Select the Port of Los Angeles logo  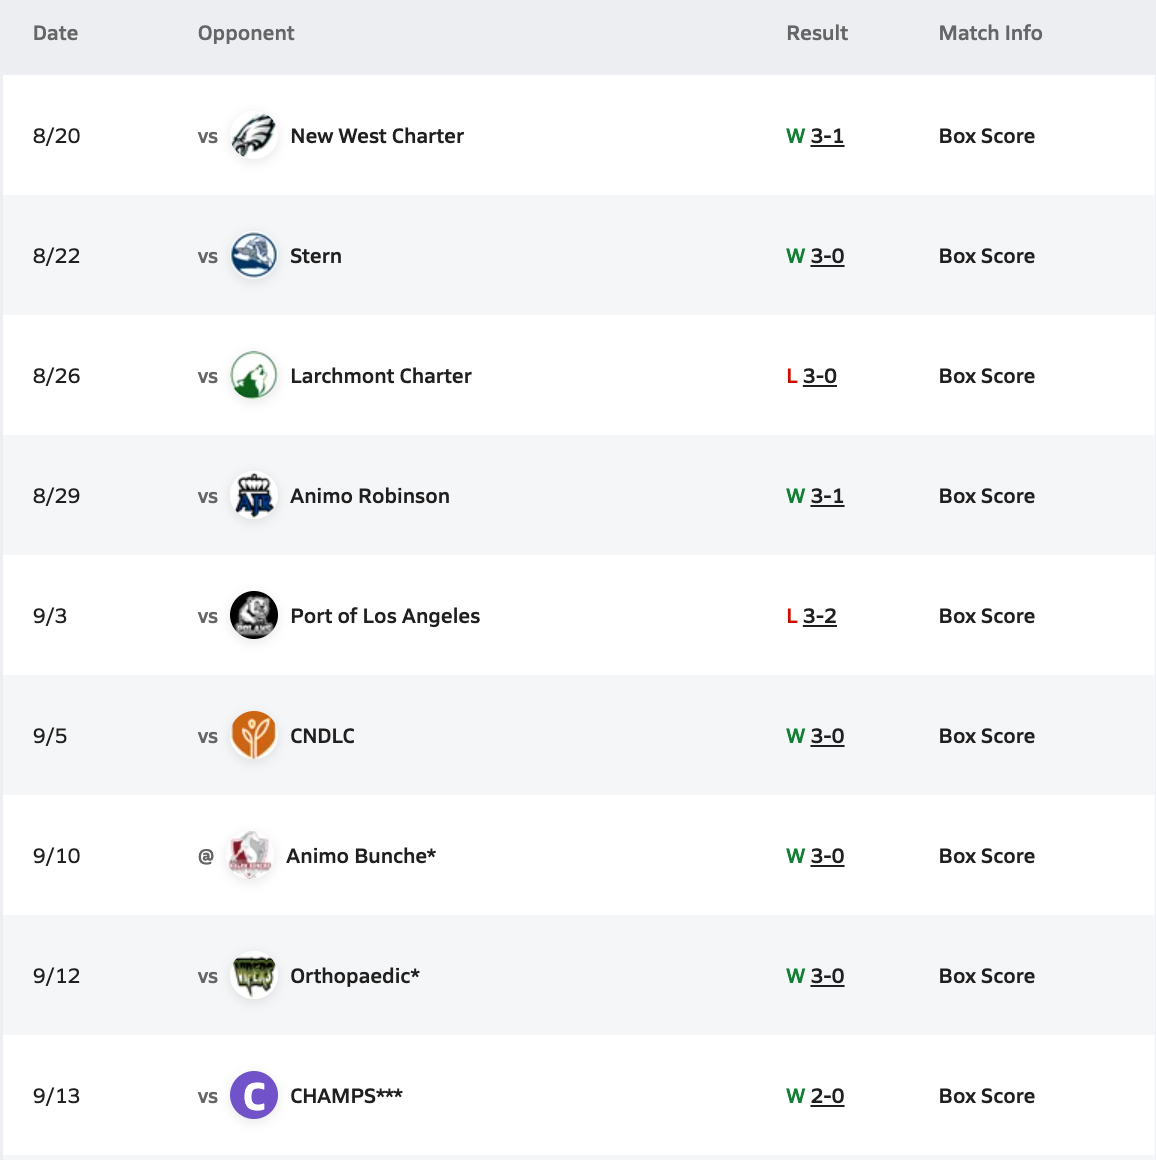[x=254, y=616]
